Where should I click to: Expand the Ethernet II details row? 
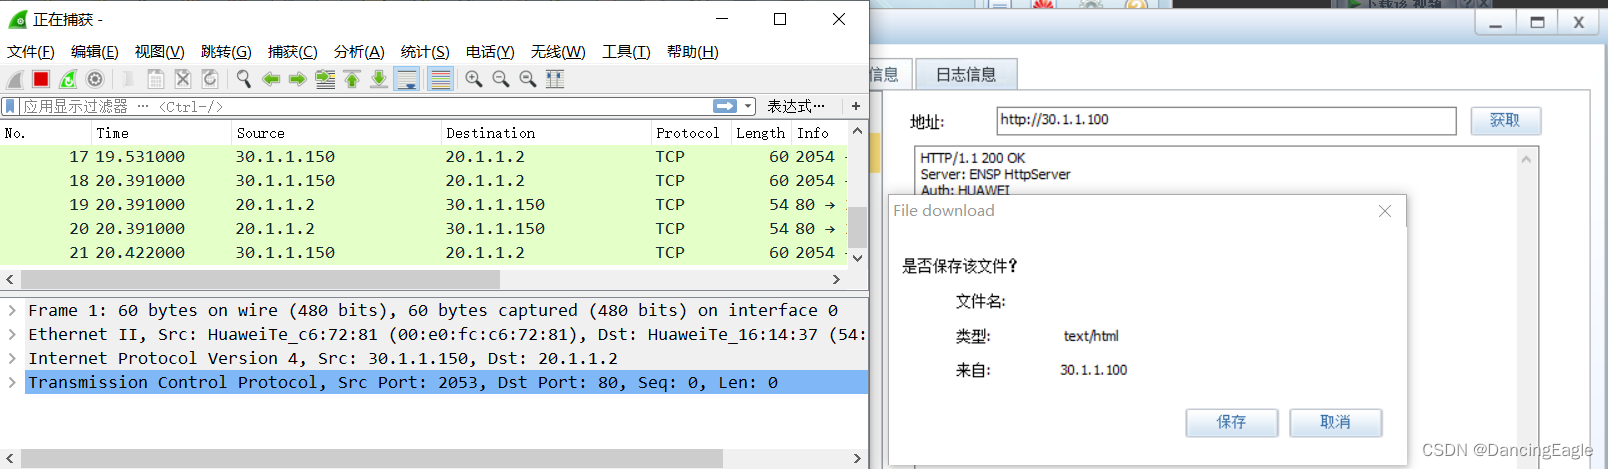12,334
